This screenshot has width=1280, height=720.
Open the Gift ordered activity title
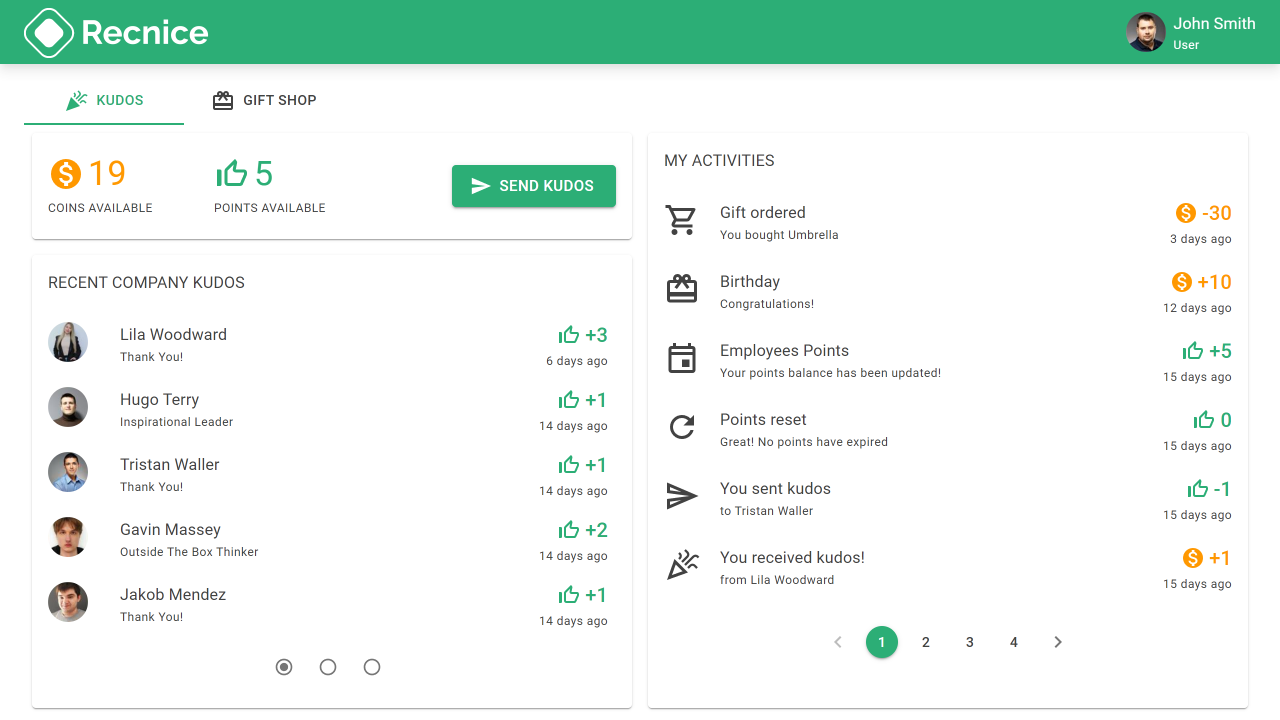(763, 213)
